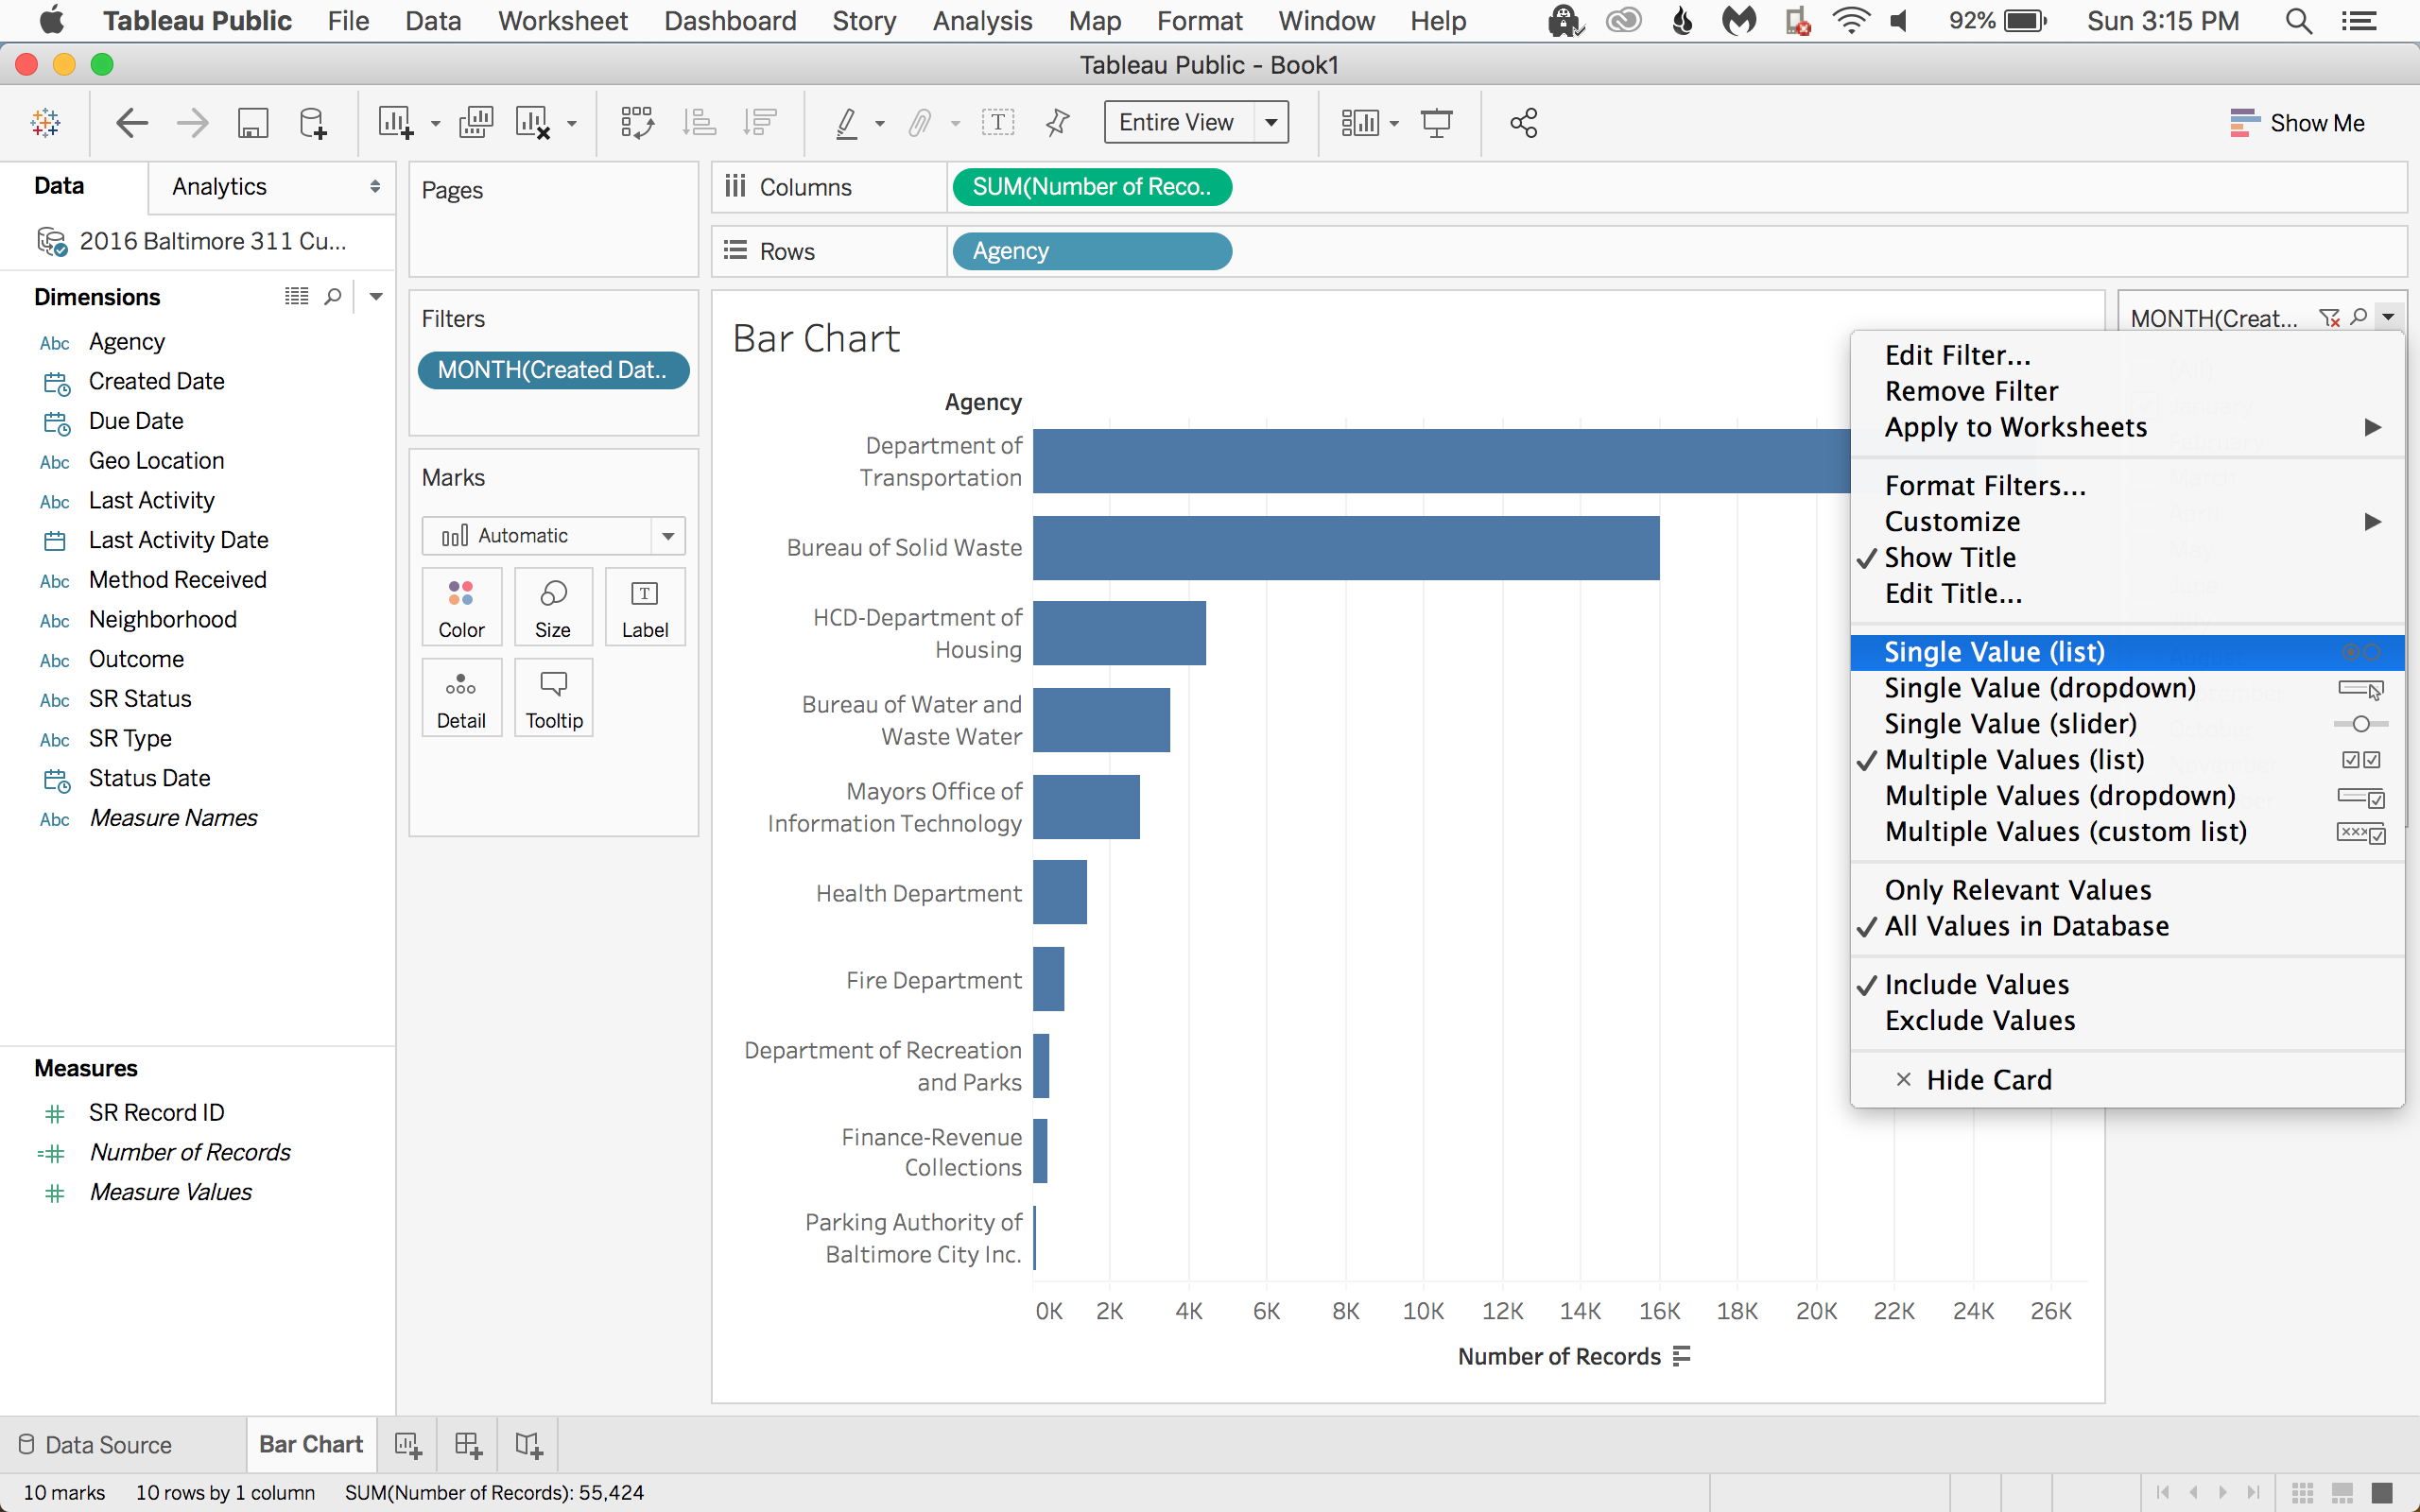Open the filter card dropdown arrow
Viewport: 2420px width, 1512px height.
[x=2388, y=318]
